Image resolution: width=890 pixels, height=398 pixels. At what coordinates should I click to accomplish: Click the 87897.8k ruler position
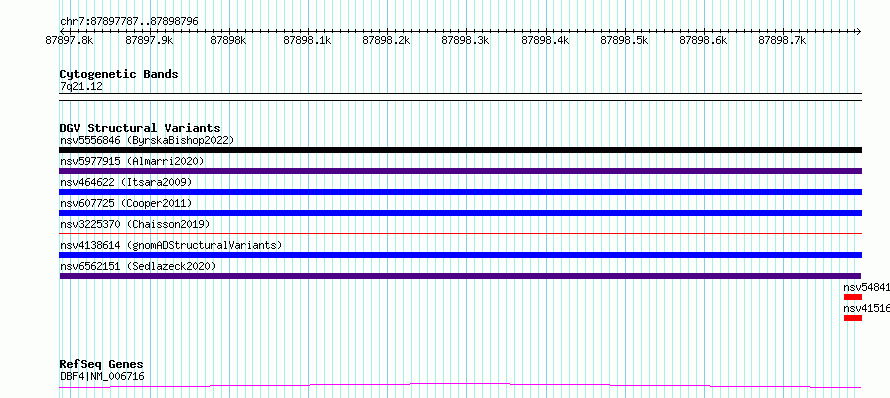[70, 40]
